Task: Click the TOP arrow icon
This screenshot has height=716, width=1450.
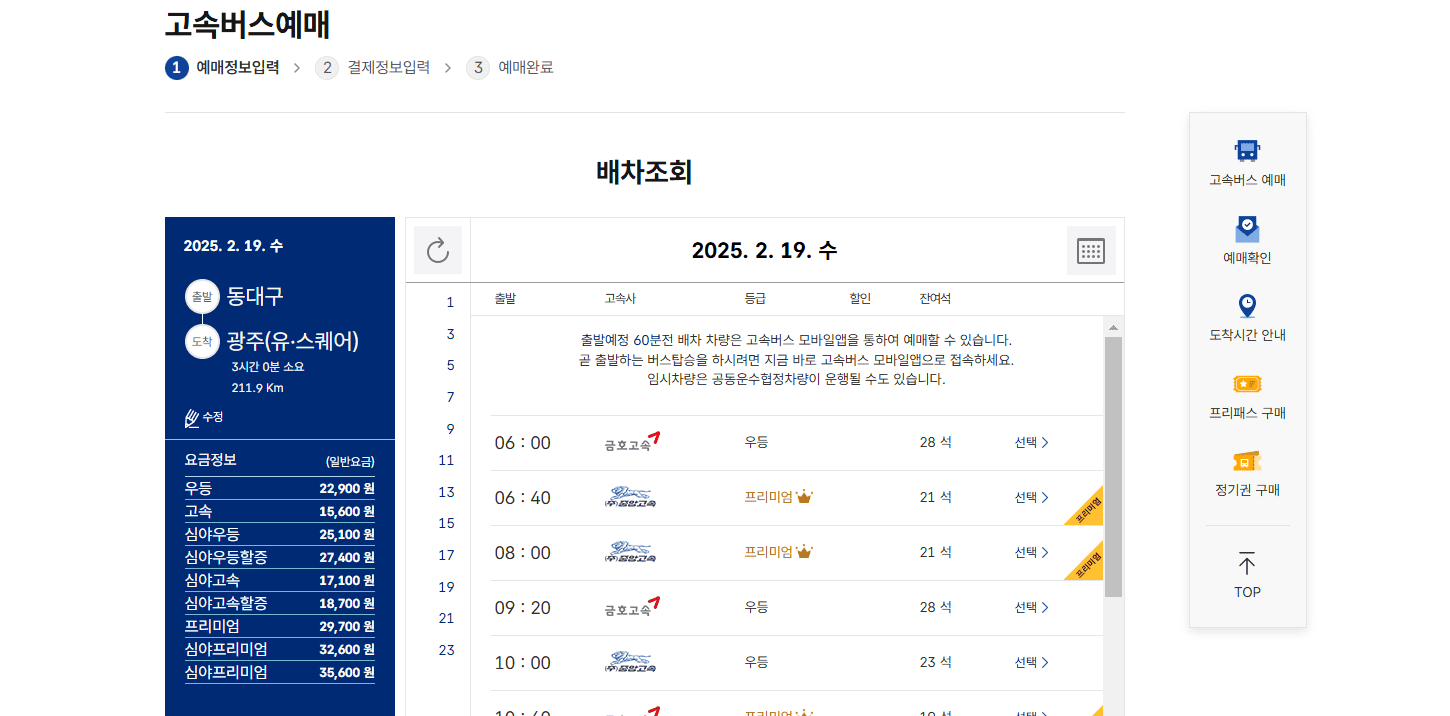Action: click(x=1247, y=563)
